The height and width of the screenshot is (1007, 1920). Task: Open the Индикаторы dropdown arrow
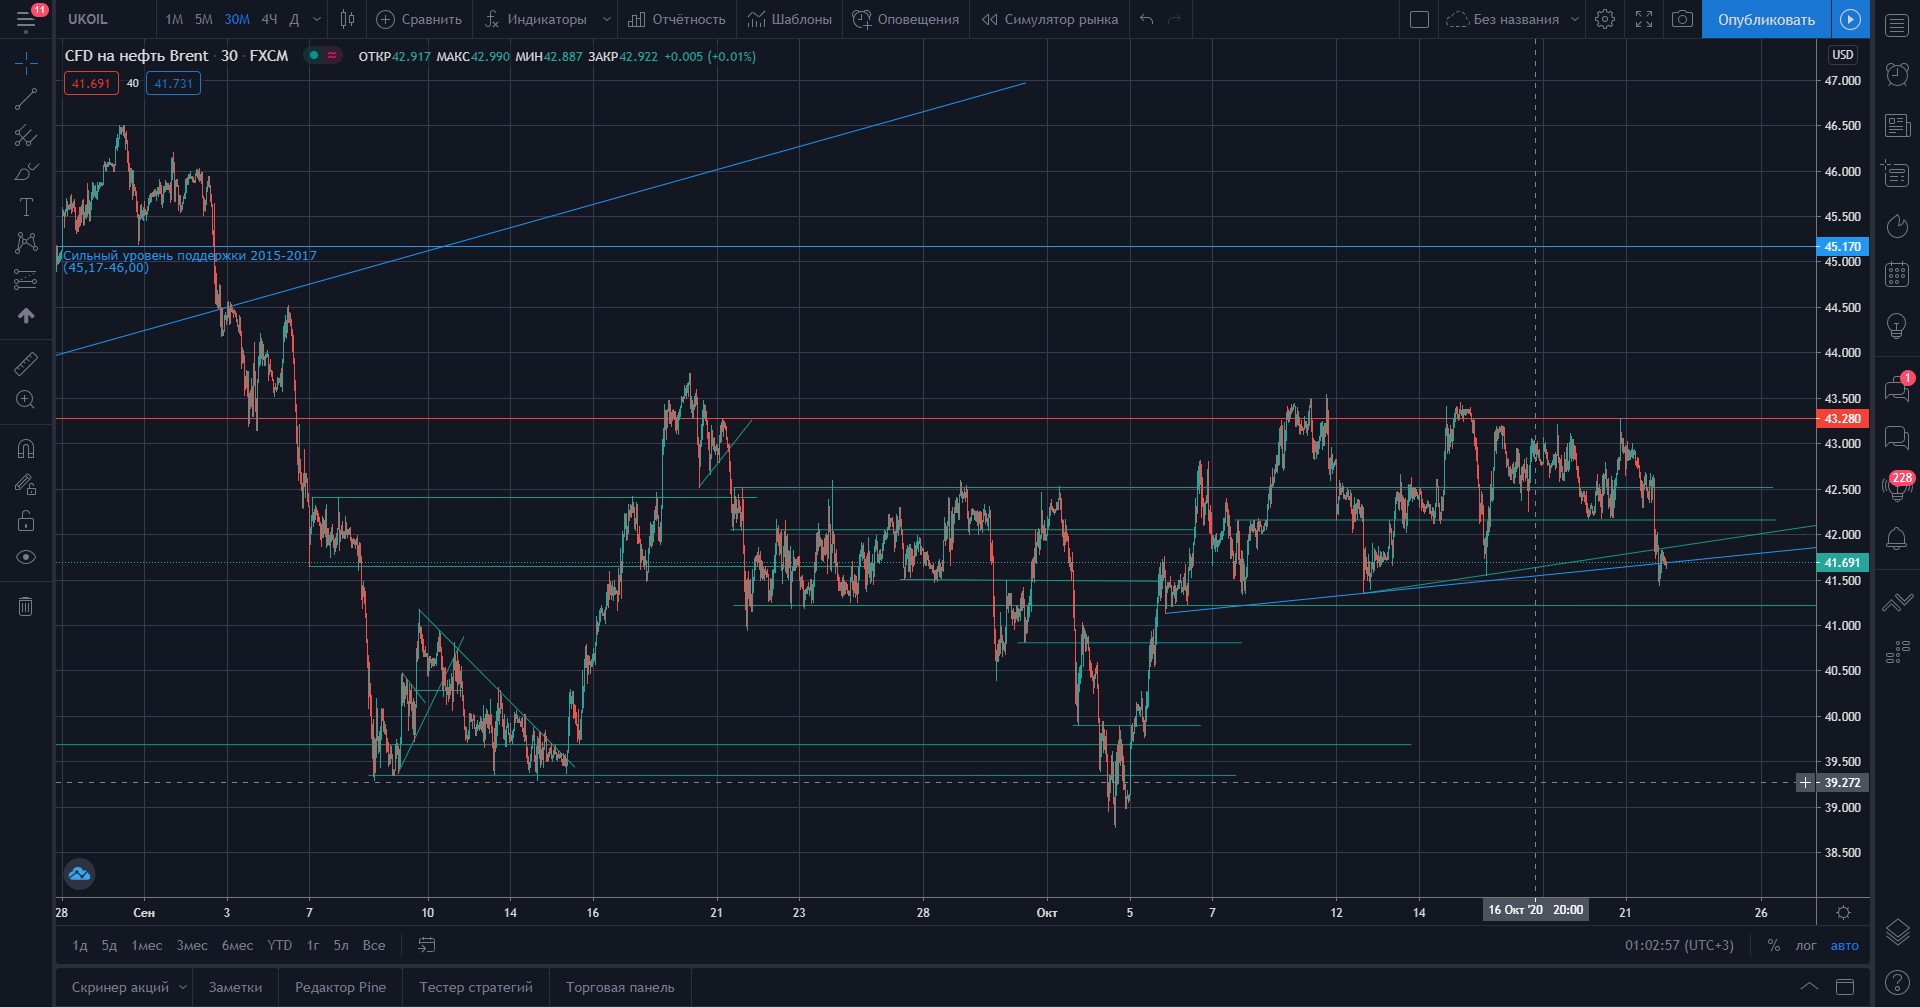tap(606, 19)
